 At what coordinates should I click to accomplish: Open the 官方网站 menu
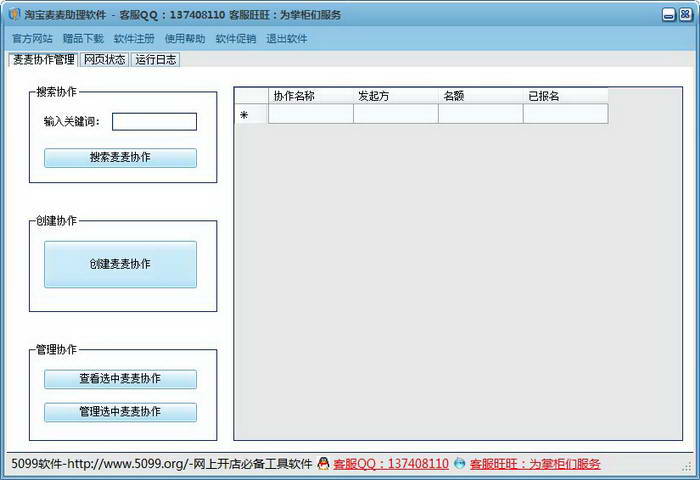tap(32, 39)
